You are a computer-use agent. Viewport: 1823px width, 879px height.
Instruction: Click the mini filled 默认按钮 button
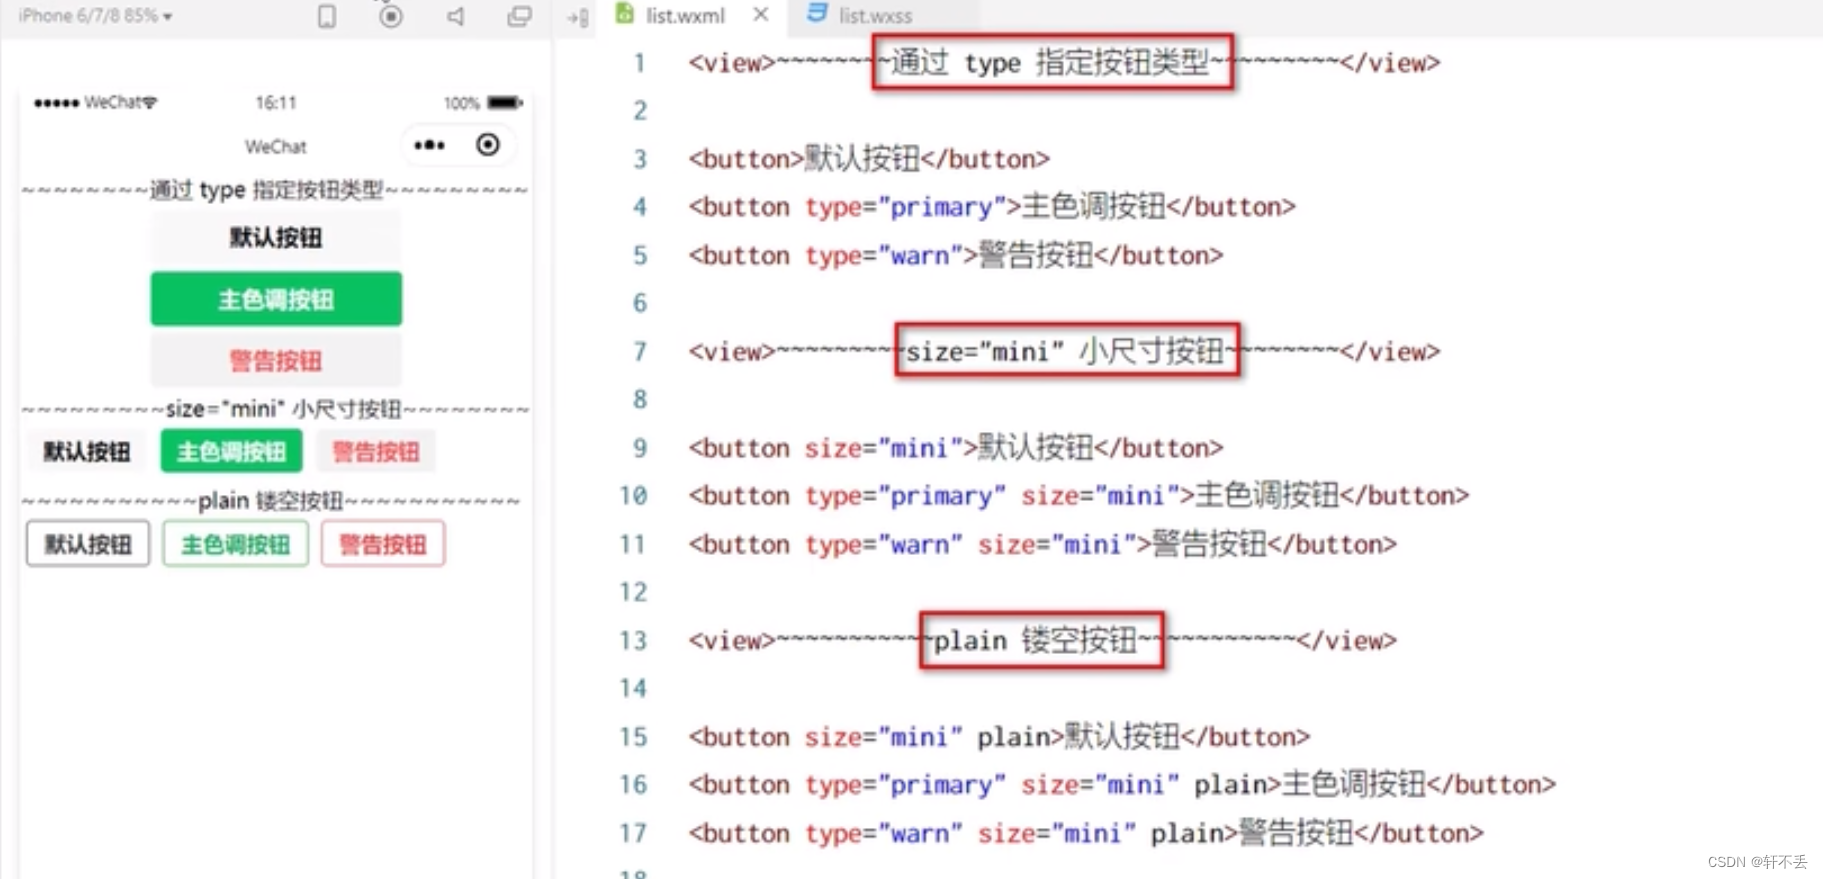pos(86,451)
